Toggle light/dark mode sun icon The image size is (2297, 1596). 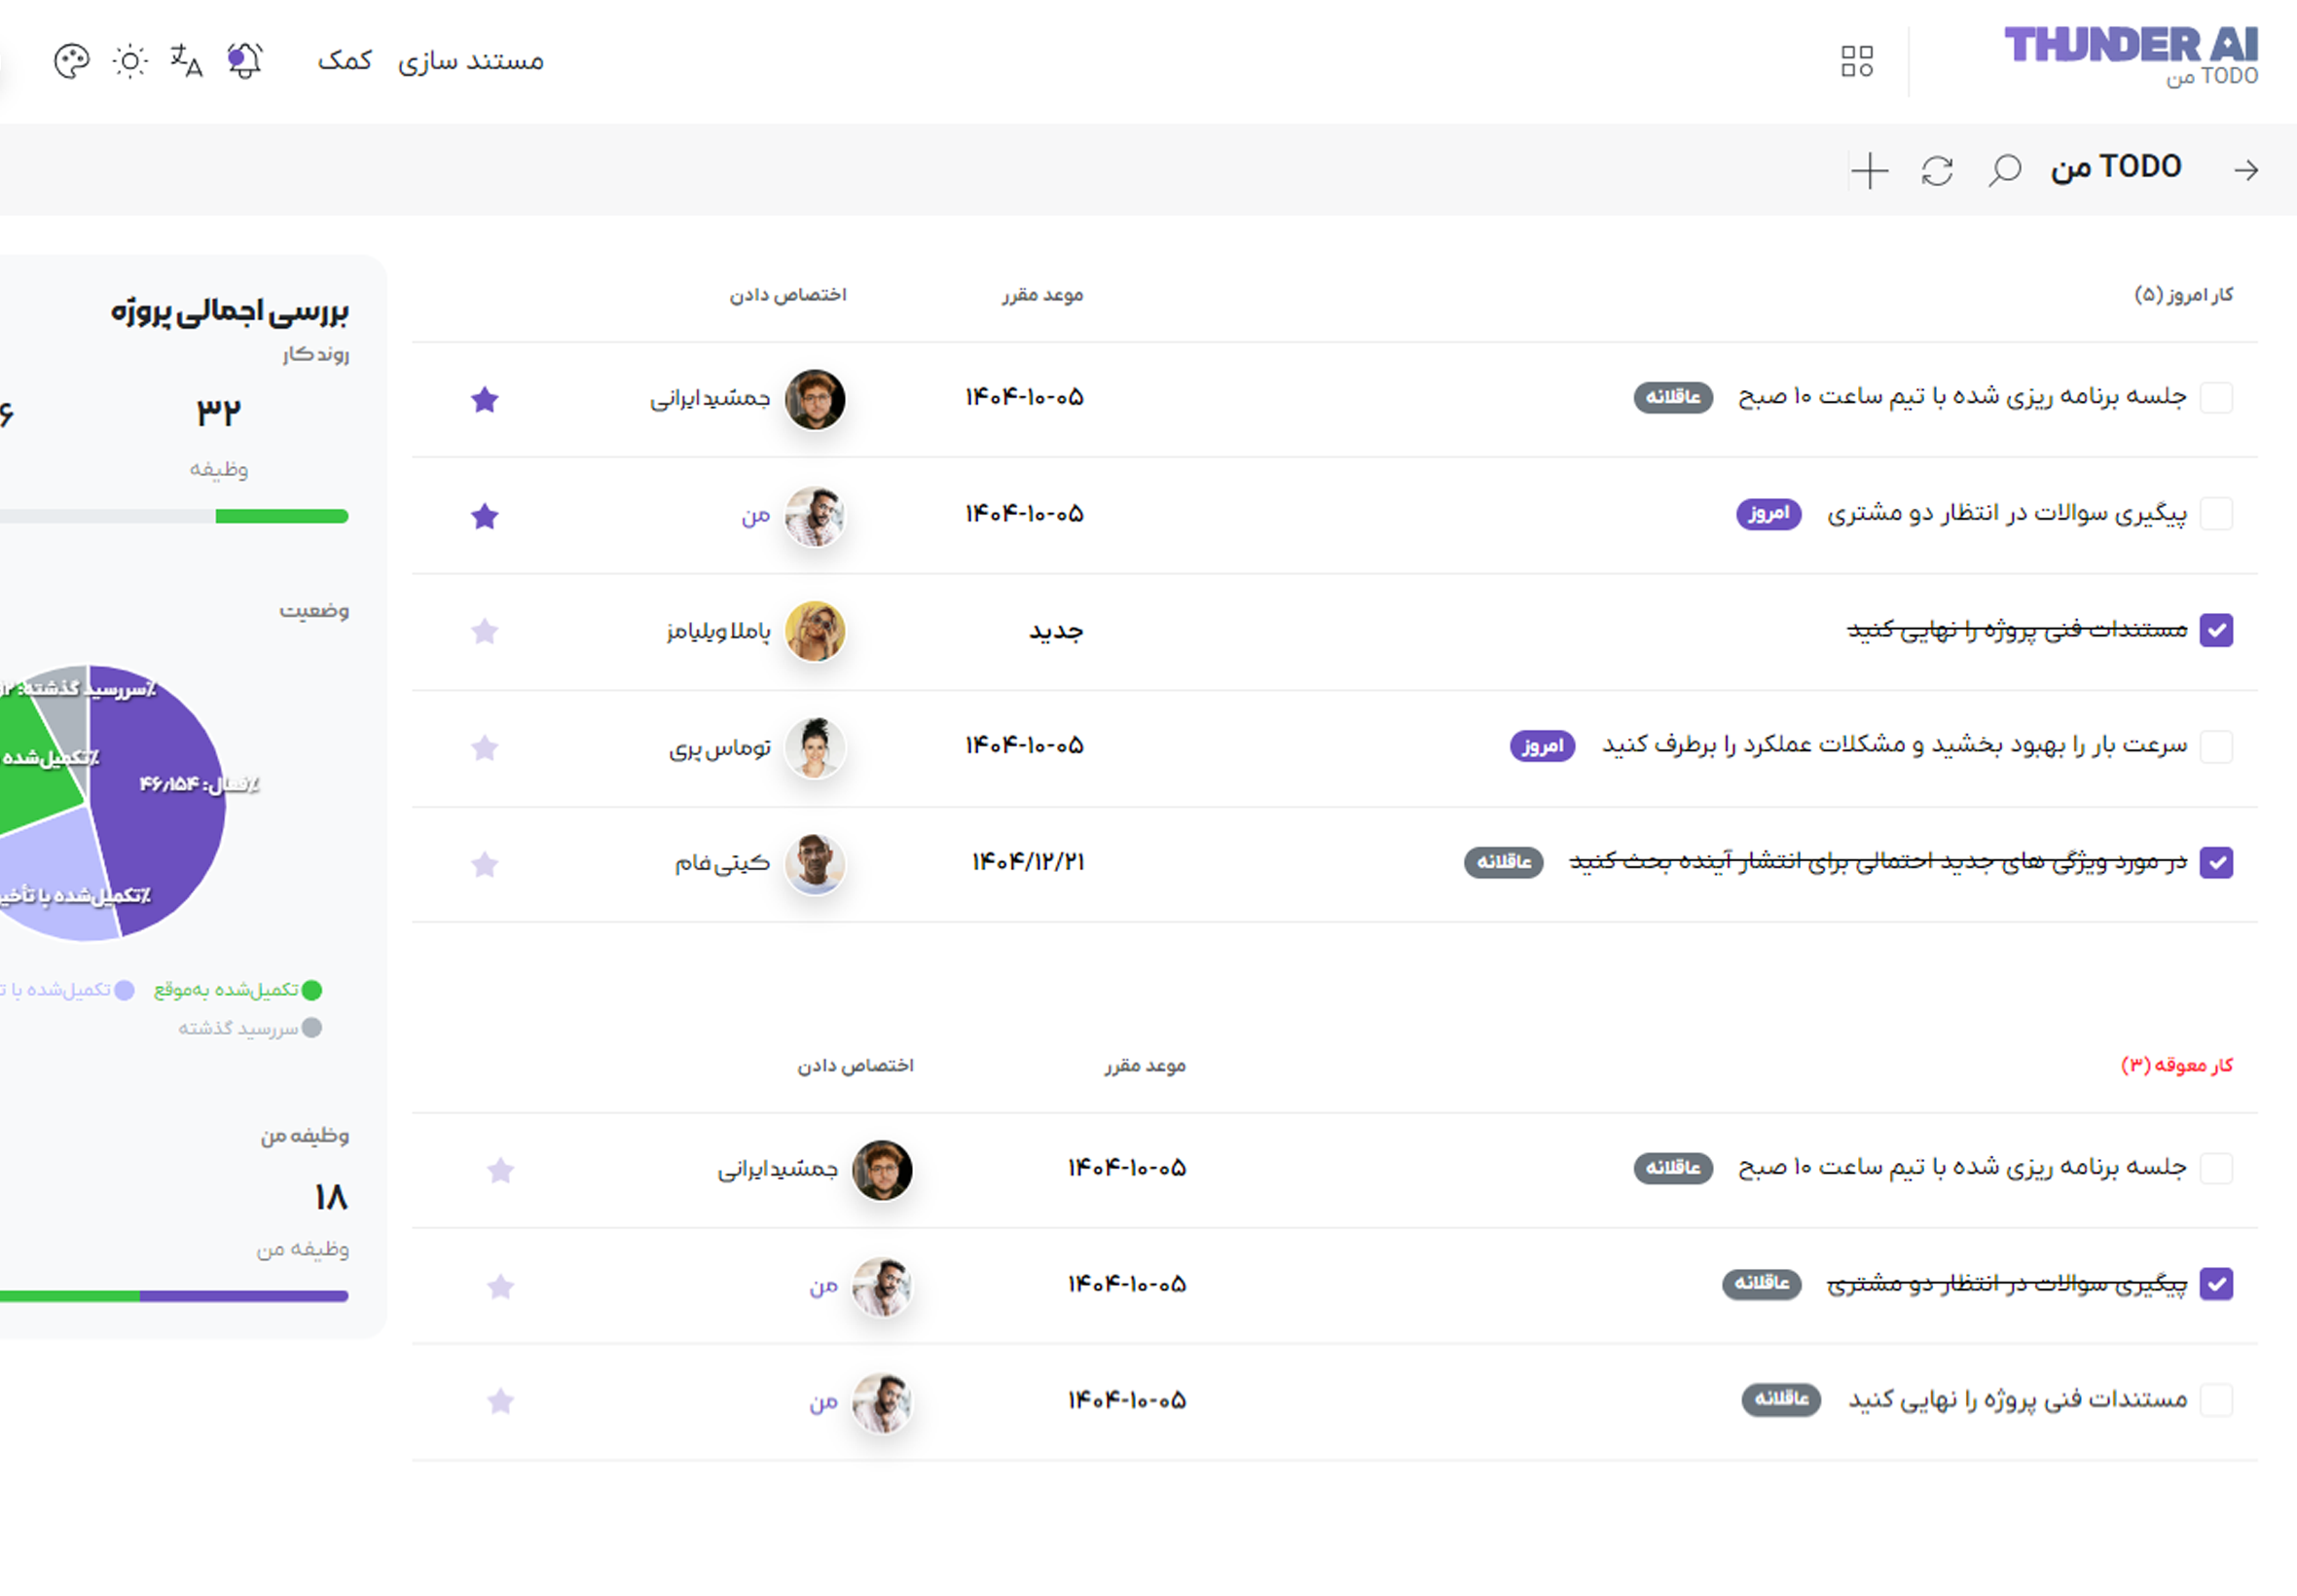point(130,61)
